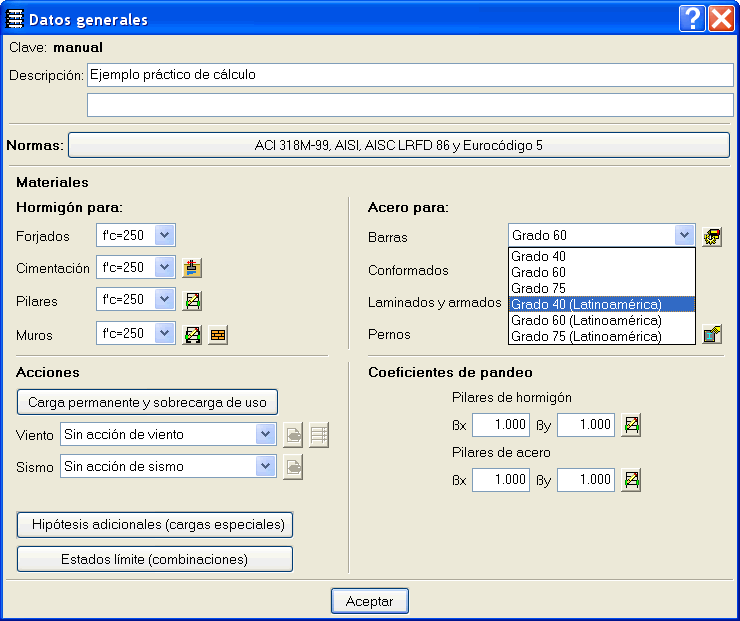
Task: Click the icon beside Pilares de hormigón By field
Action: (631, 425)
